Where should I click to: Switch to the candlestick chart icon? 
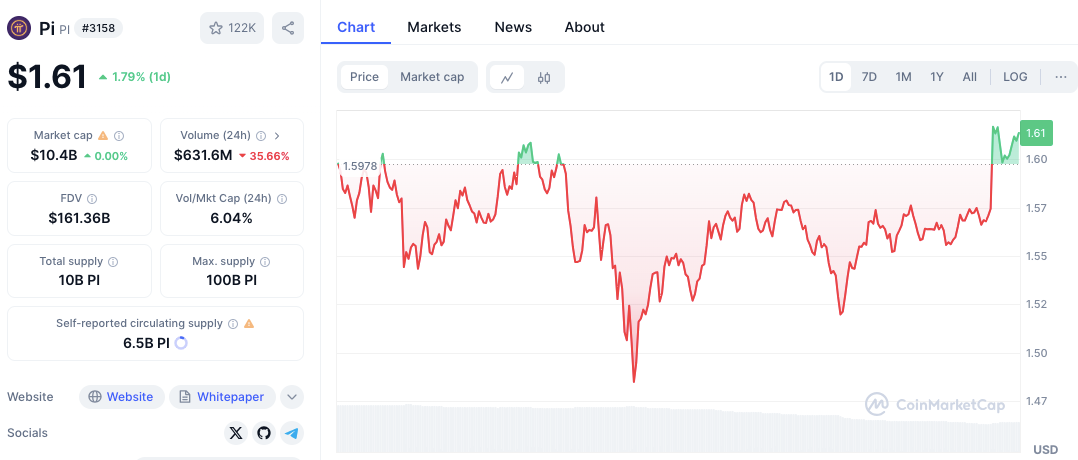(x=544, y=77)
